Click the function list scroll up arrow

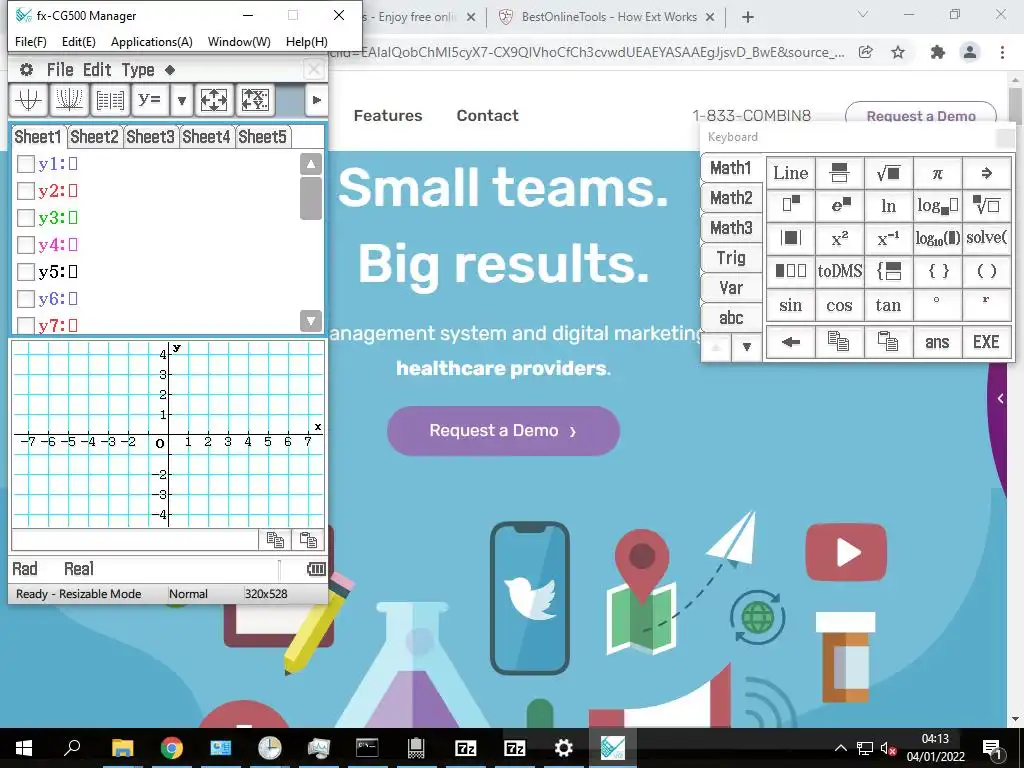click(311, 164)
